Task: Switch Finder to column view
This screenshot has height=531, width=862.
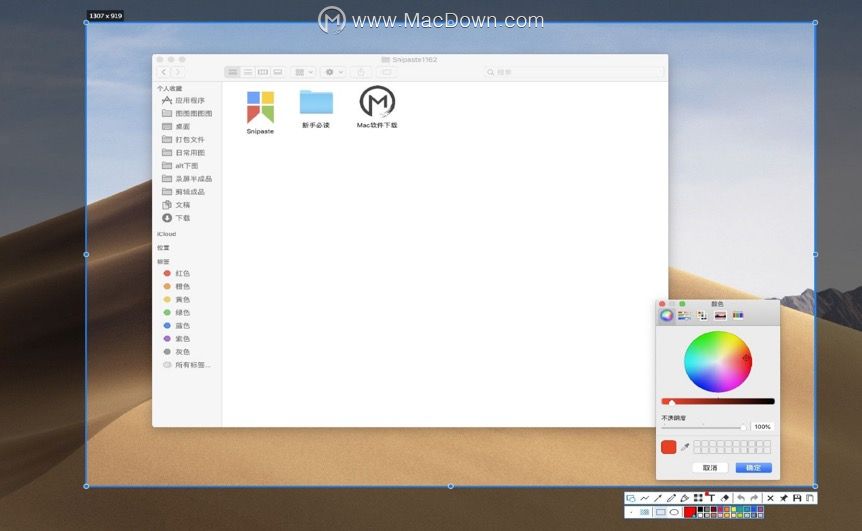Action: (263, 72)
